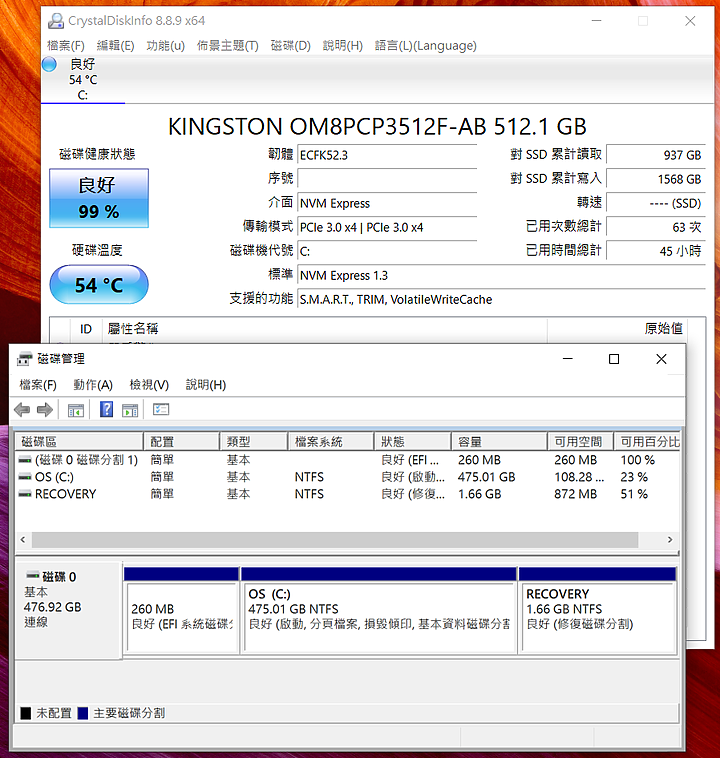Viewport: 720px width, 758px height.
Task: Click the 容量 column header
Action: click(499, 441)
